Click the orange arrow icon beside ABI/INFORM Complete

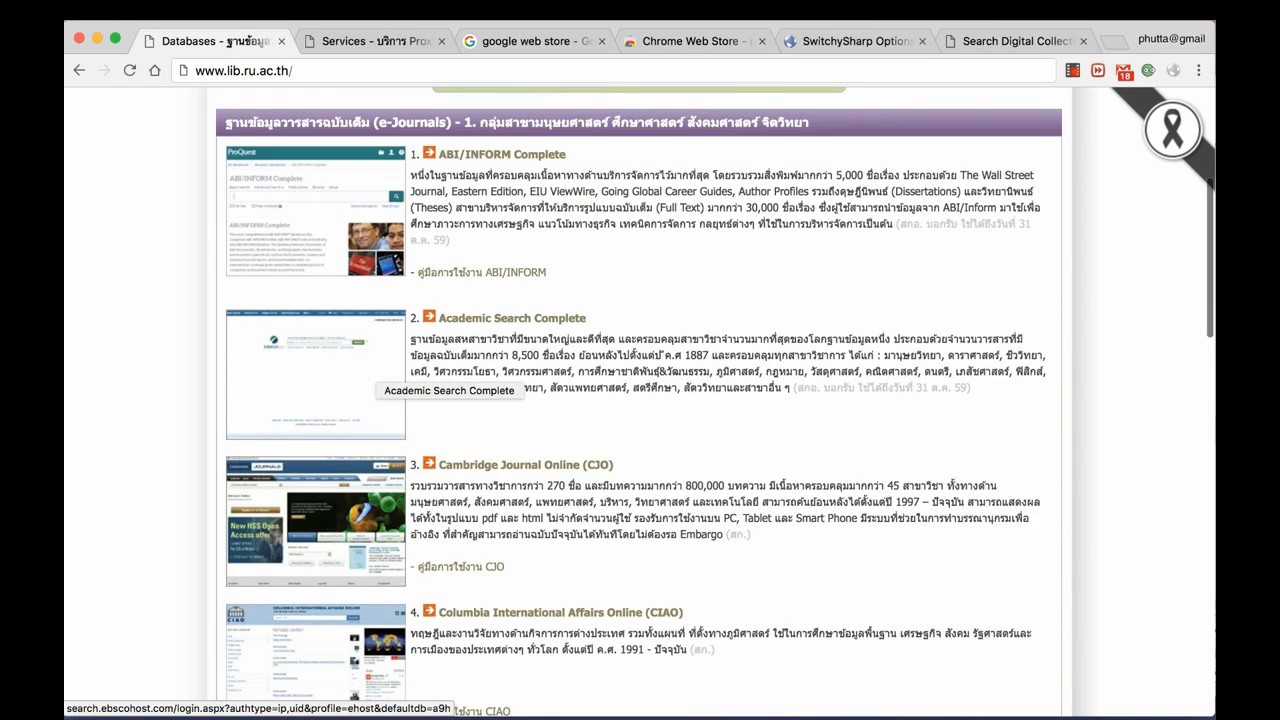click(429, 153)
